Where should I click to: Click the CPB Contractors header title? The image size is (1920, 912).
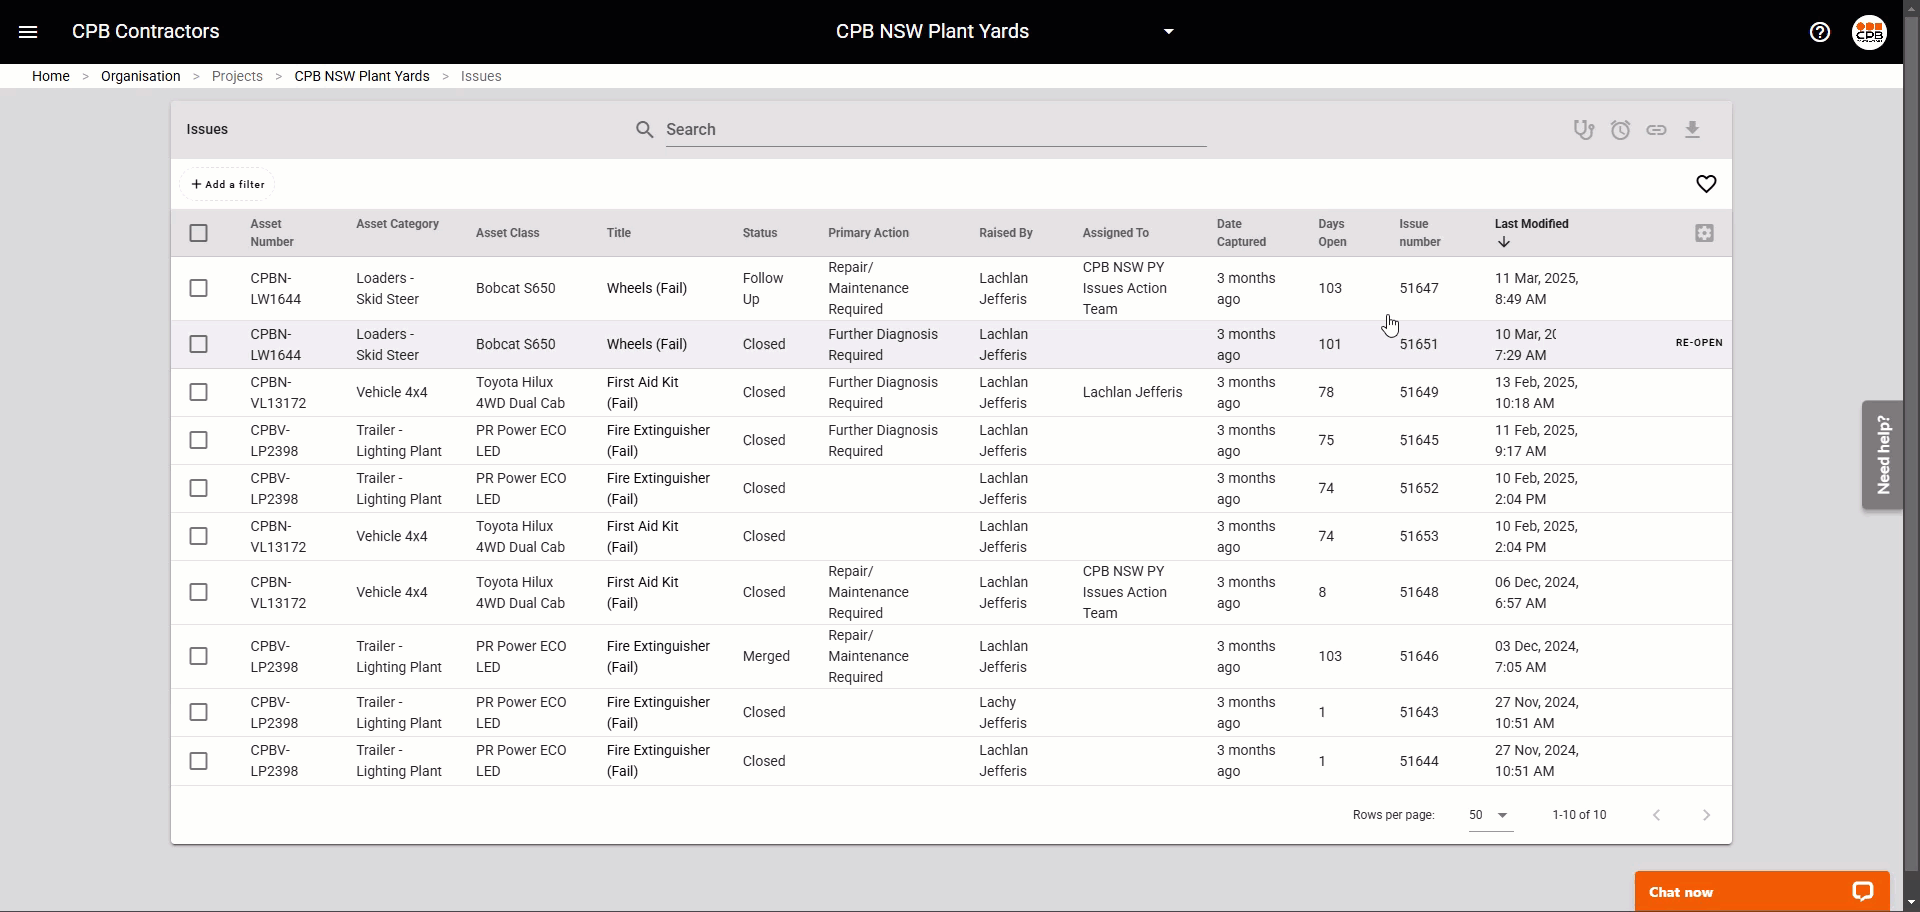tap(146, 32)
